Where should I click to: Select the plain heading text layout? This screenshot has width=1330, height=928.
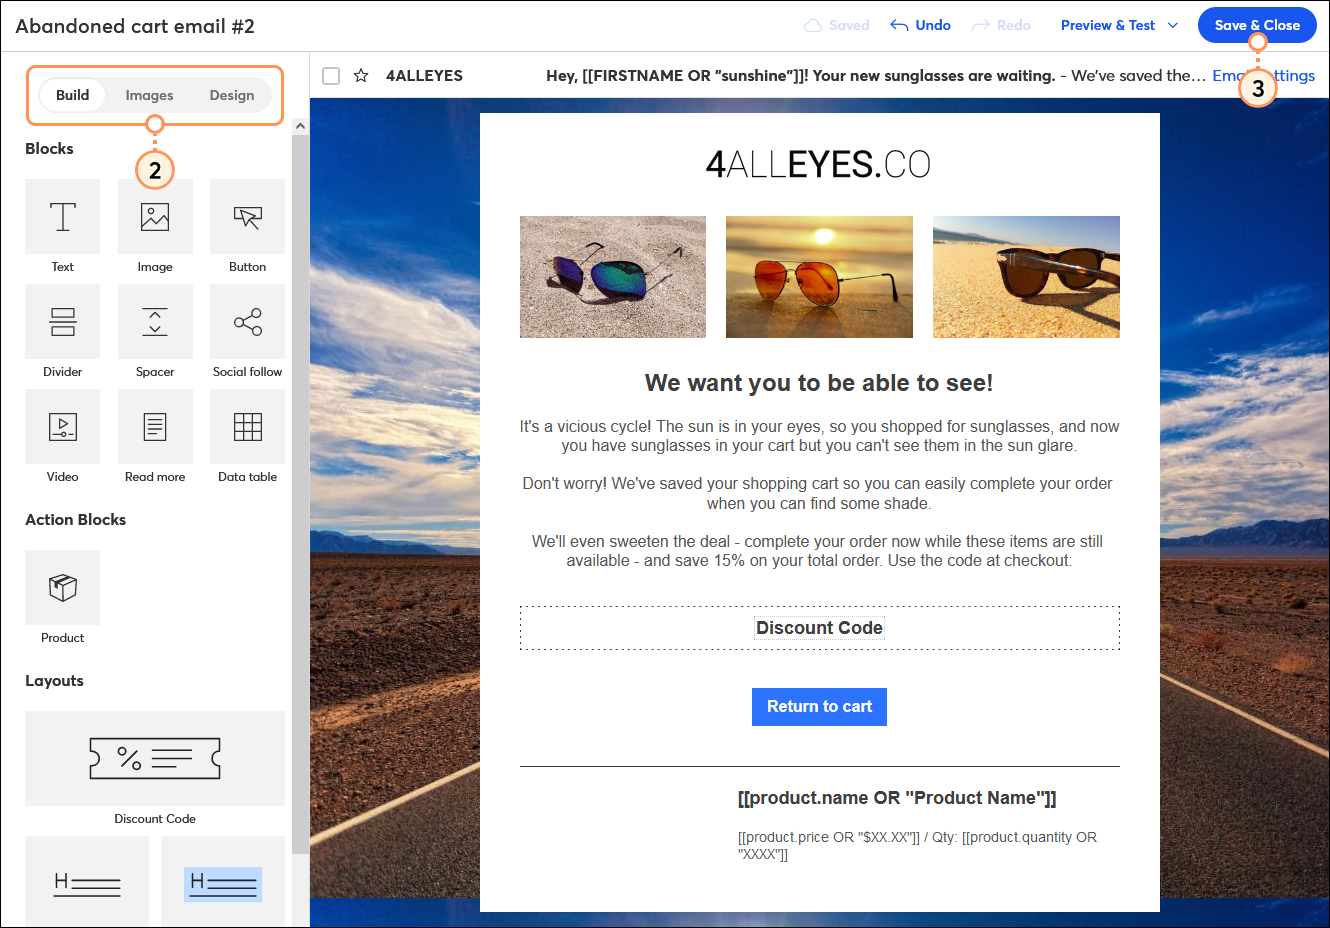(x=87, y=881)
